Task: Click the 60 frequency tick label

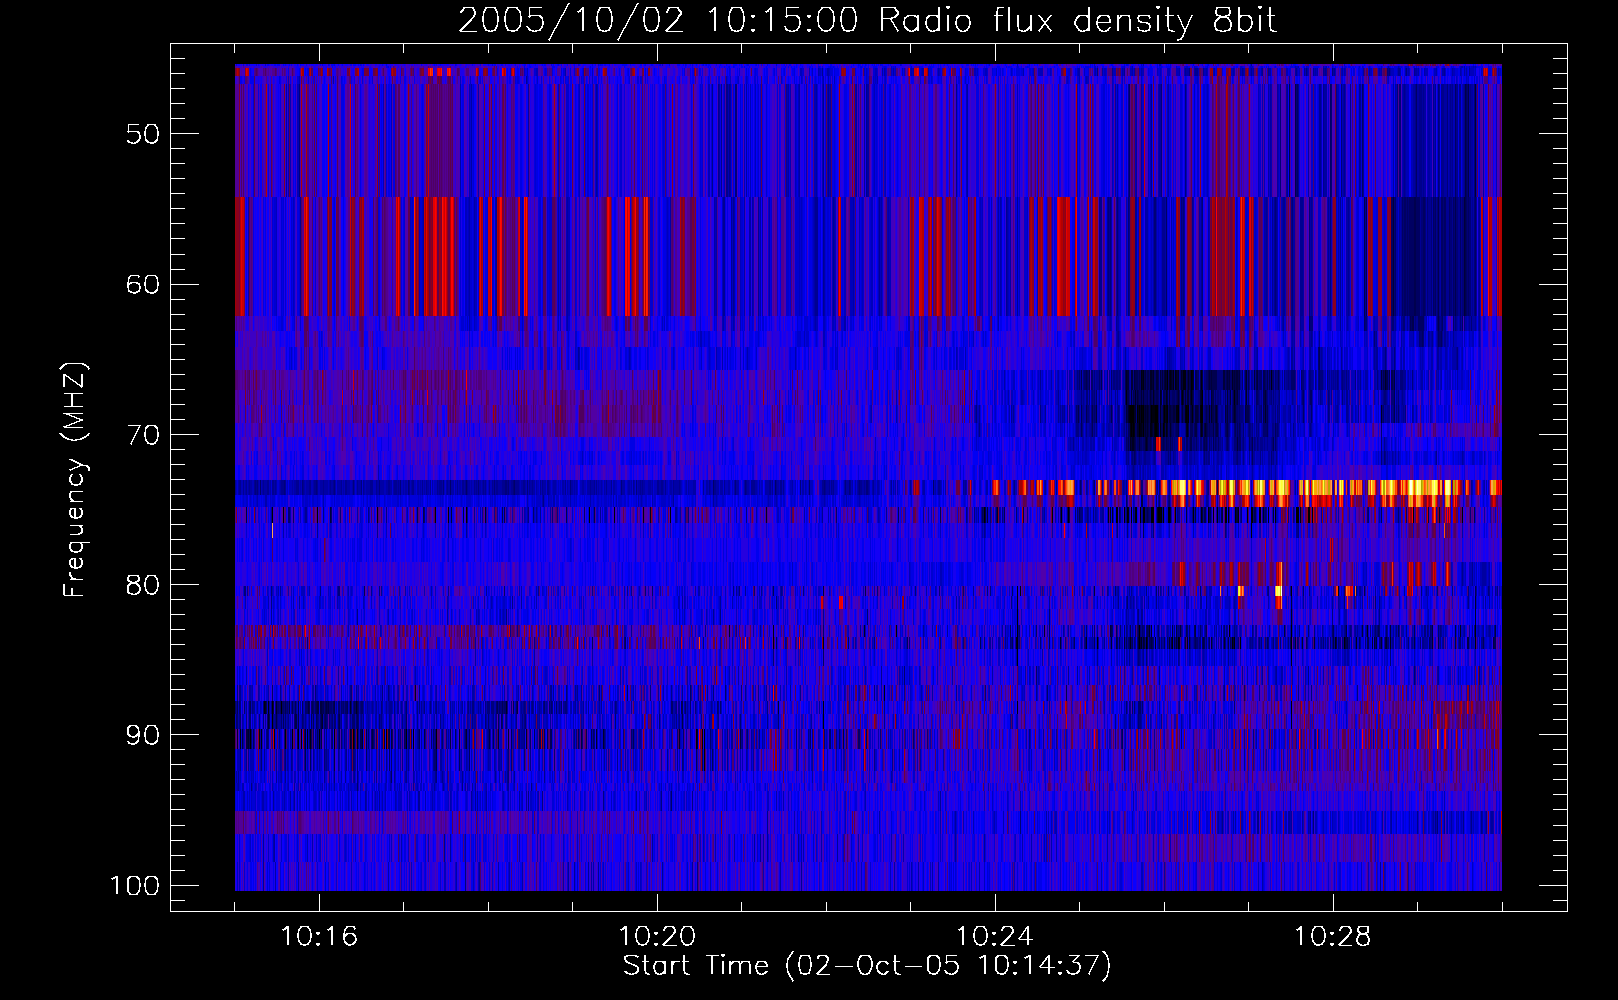Action: (x=143, y=284)
